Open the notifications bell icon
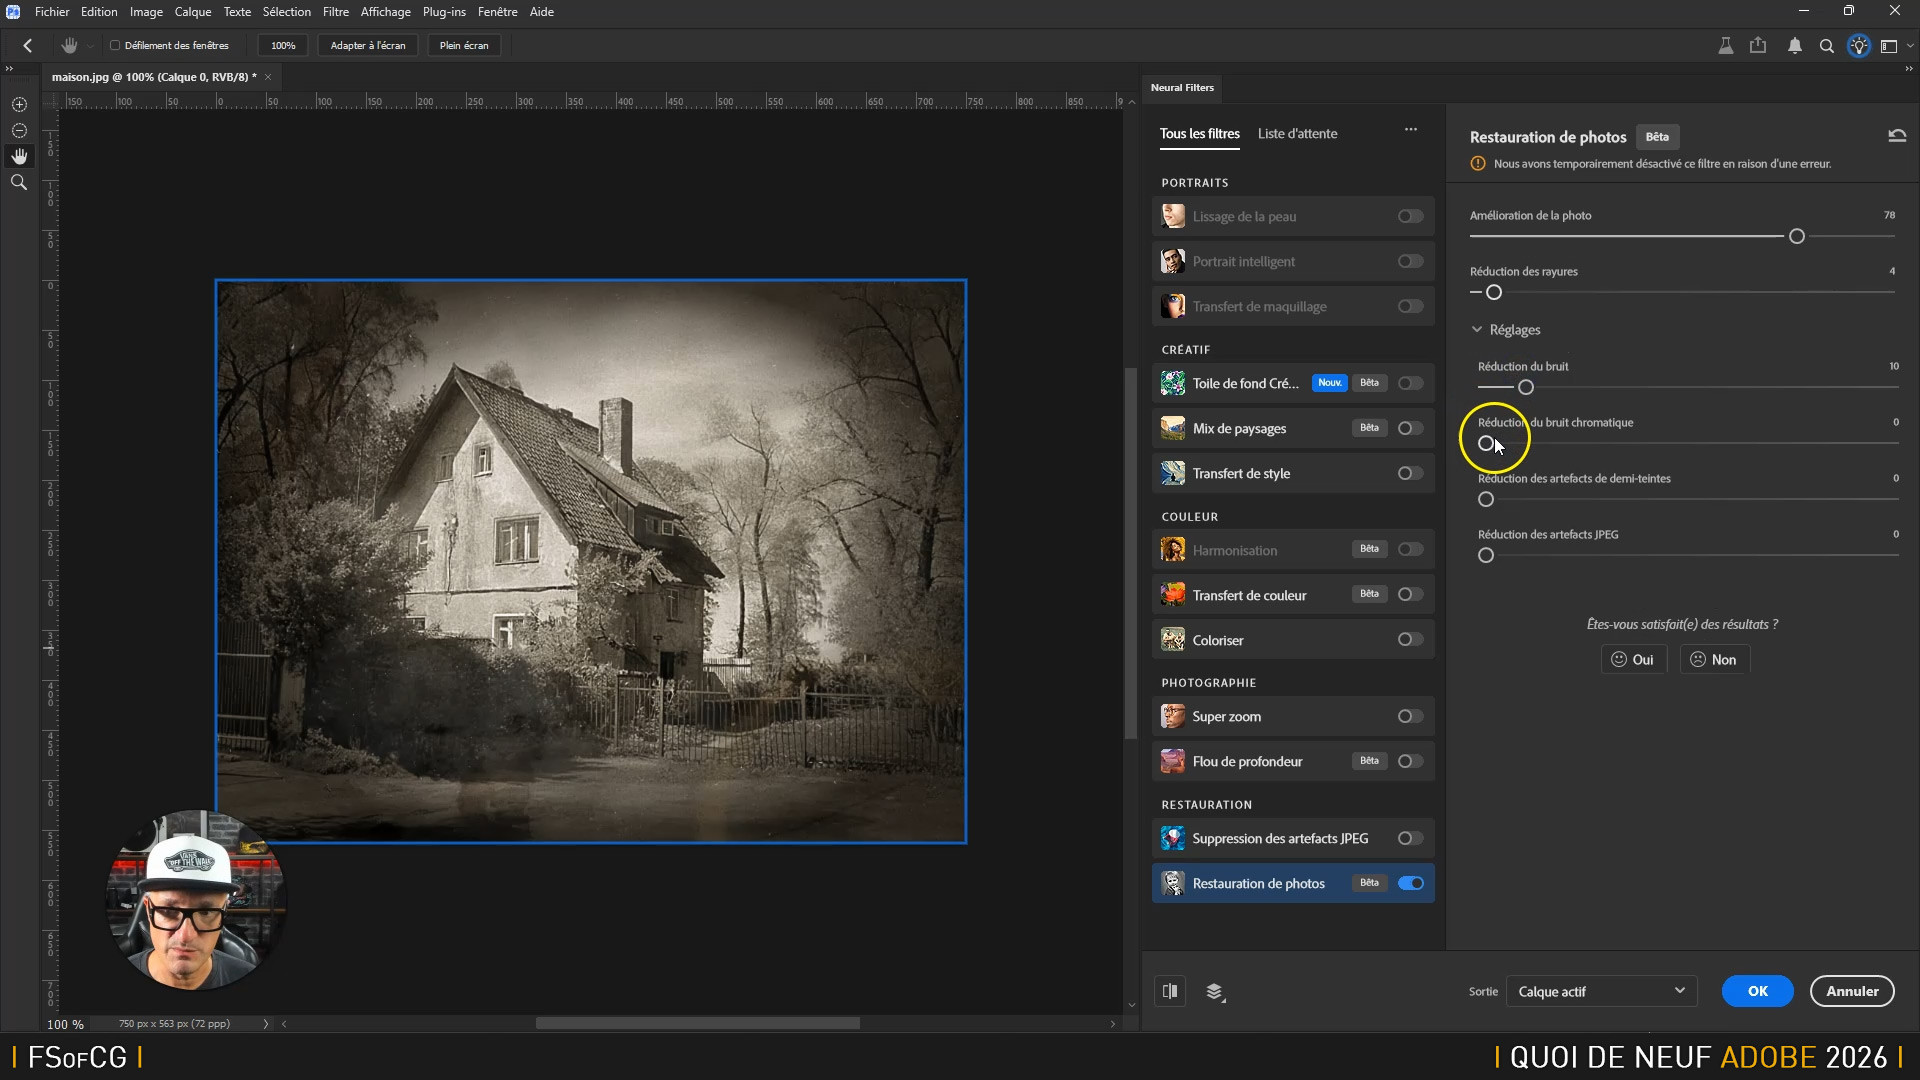Image resolution: width=1920 pixels, height=1080 pixels. [1794, 46]
